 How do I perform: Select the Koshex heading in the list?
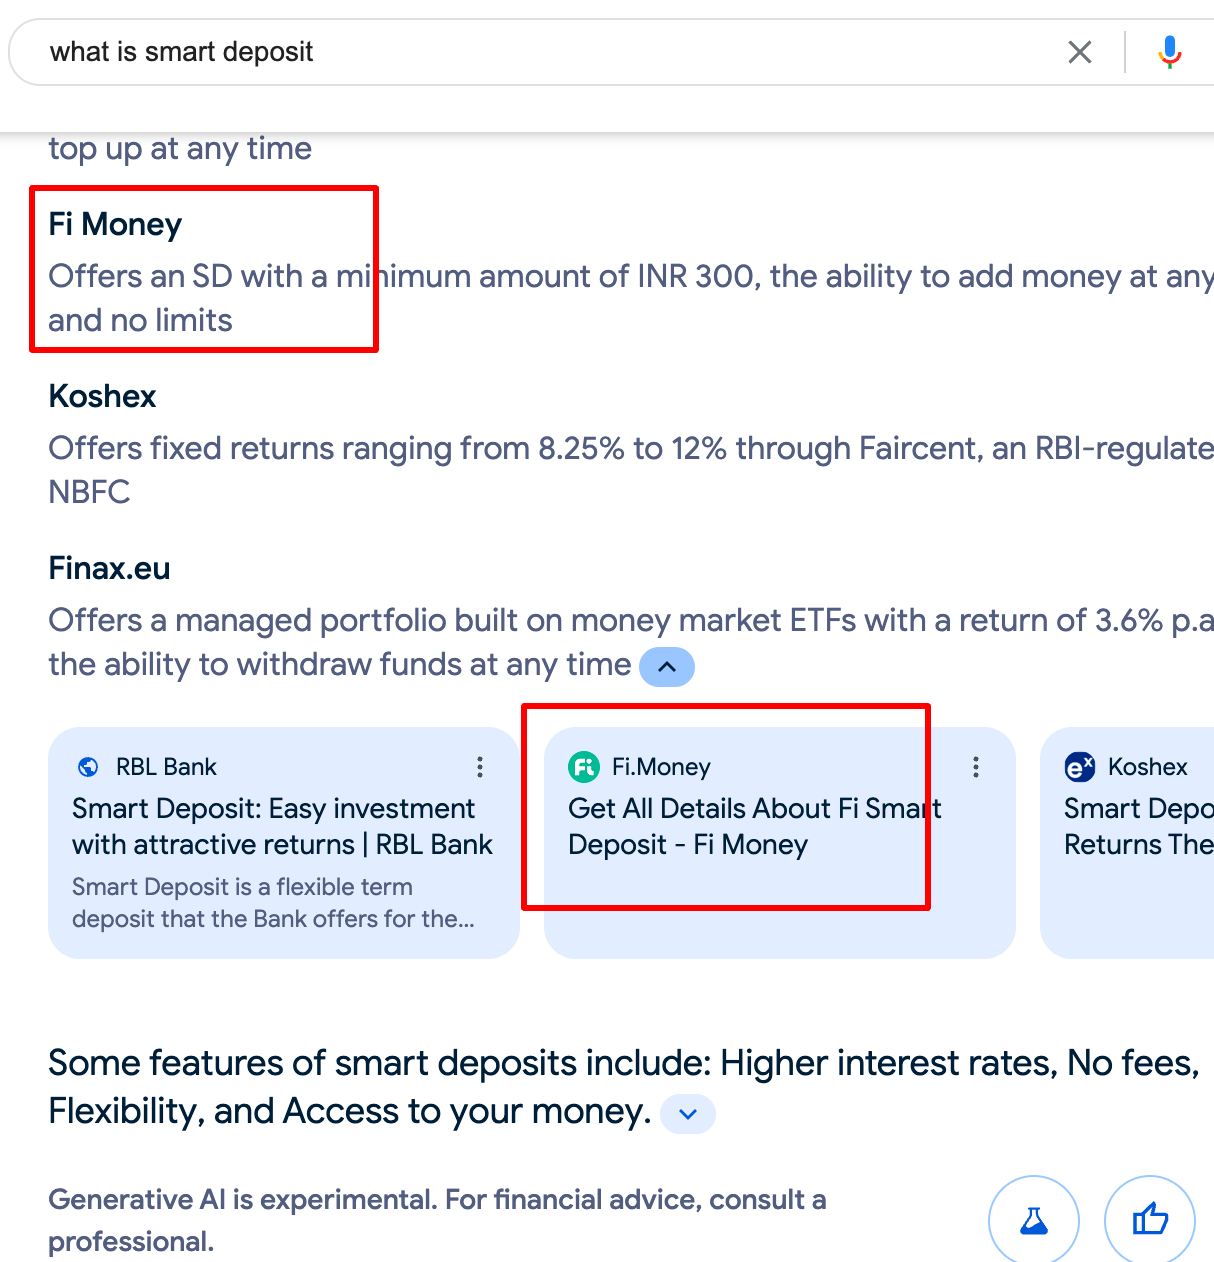(102, 396)
